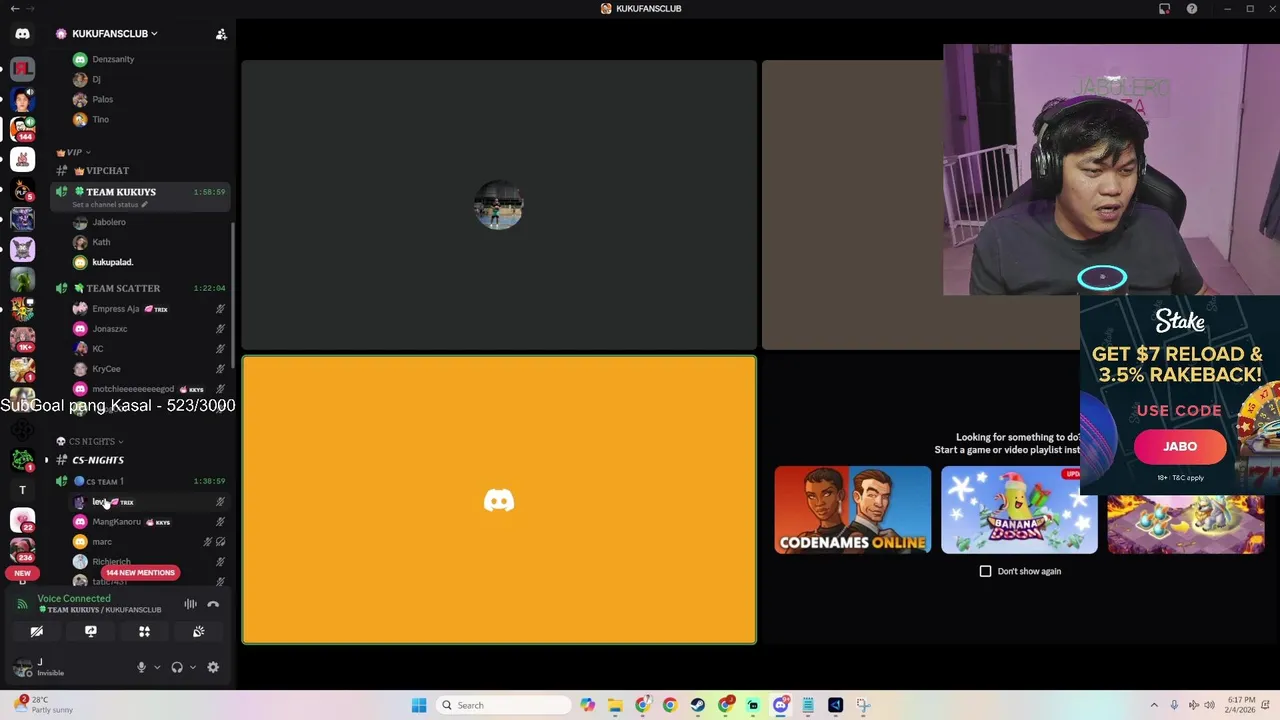Open the CS-NIGHTS text channel
Viewport: 1280px width, 720px height.
[x=140, y=460]
